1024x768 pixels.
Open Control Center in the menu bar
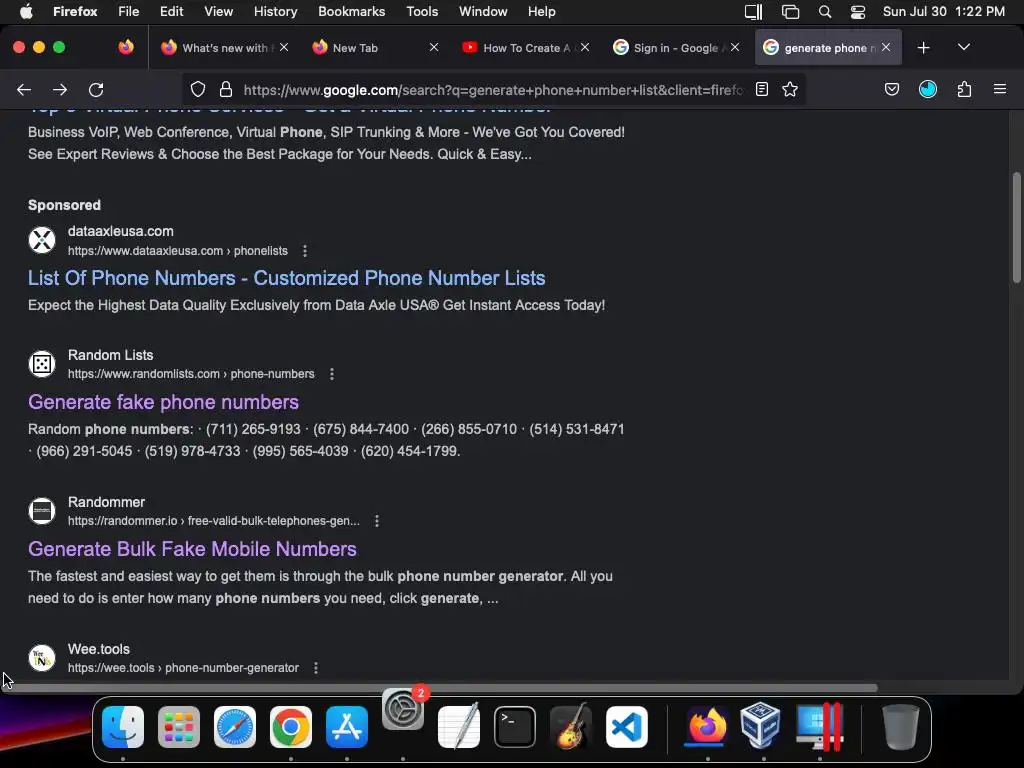(858, 12)
